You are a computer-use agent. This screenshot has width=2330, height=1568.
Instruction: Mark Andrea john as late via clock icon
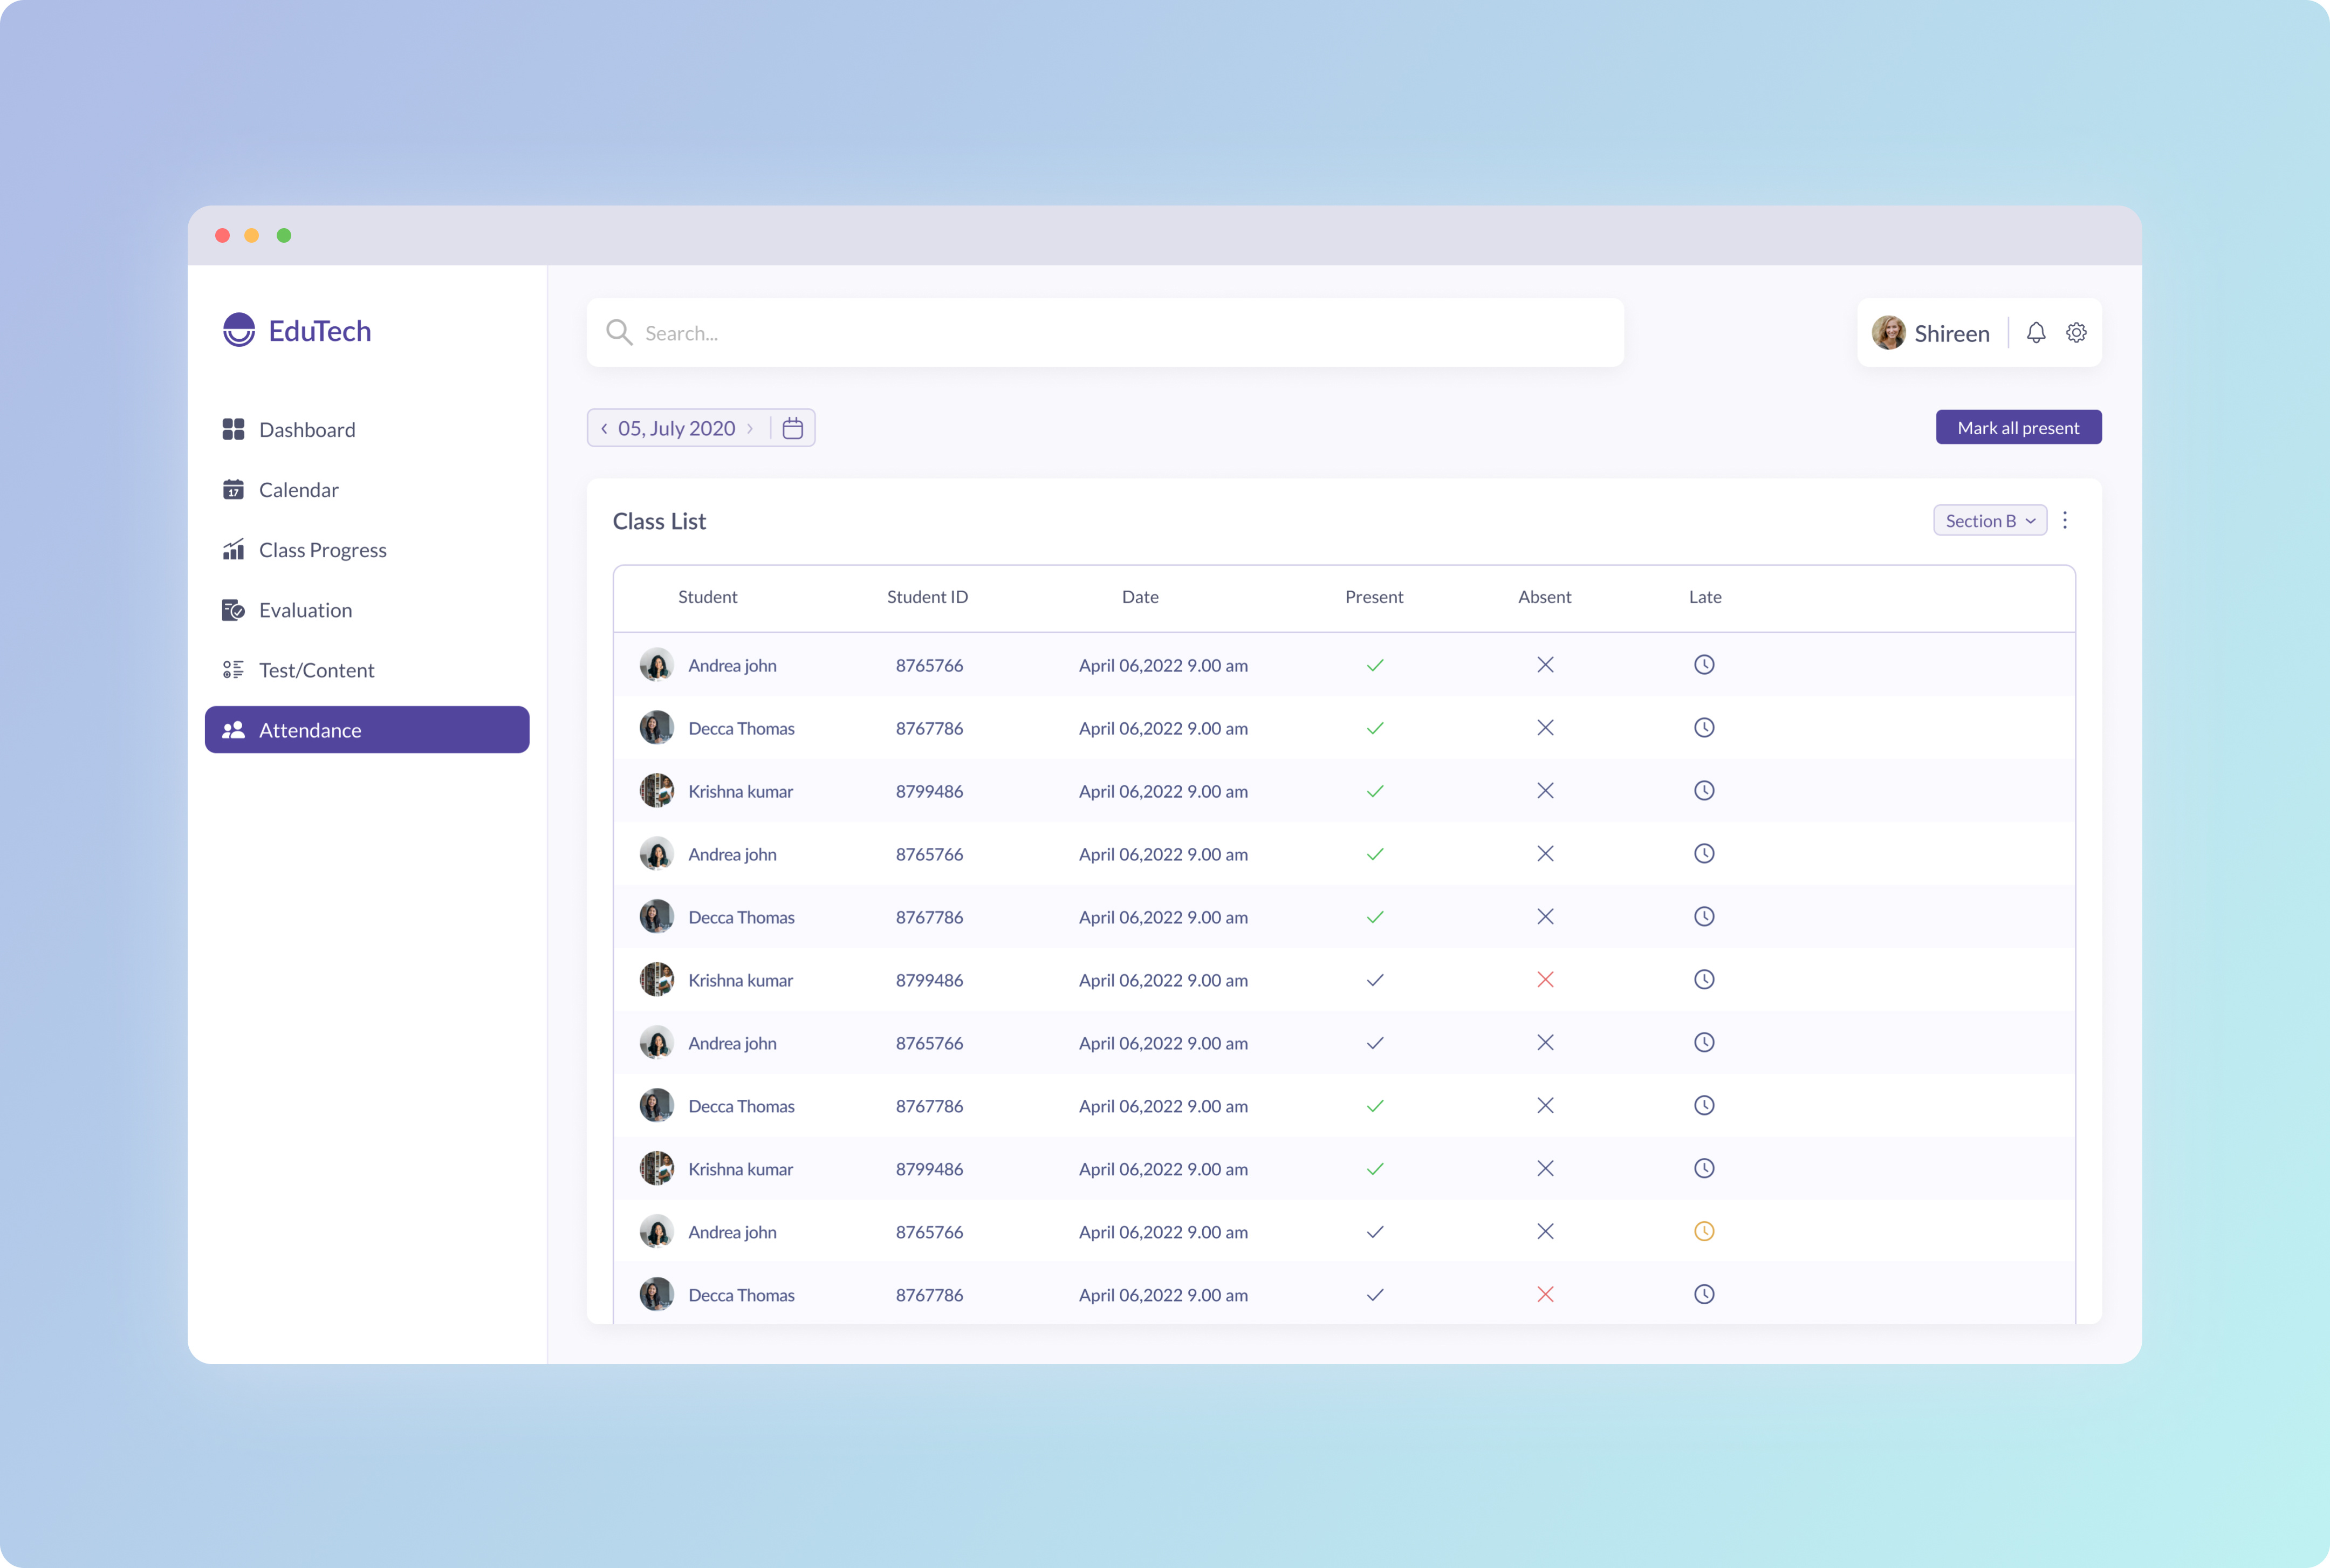tap(1705, 1231)
